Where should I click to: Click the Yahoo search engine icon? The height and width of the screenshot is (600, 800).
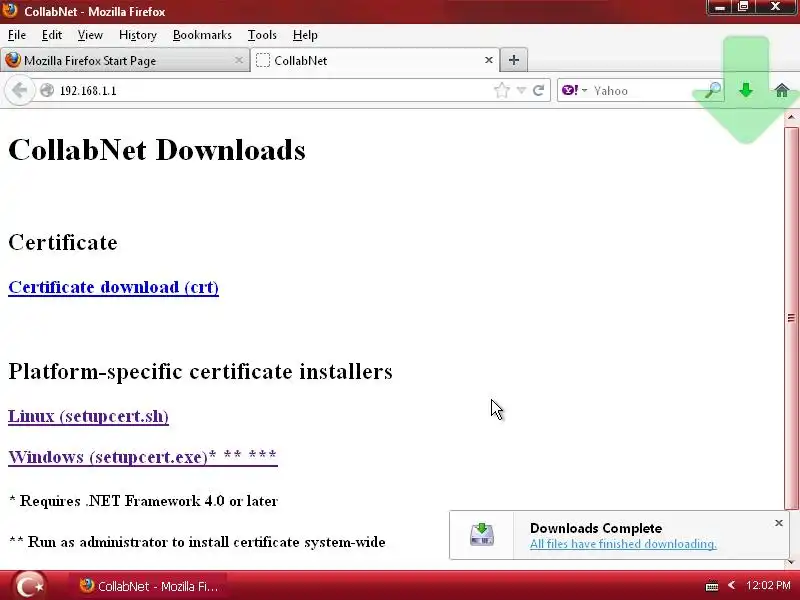(x=569, y=90)
